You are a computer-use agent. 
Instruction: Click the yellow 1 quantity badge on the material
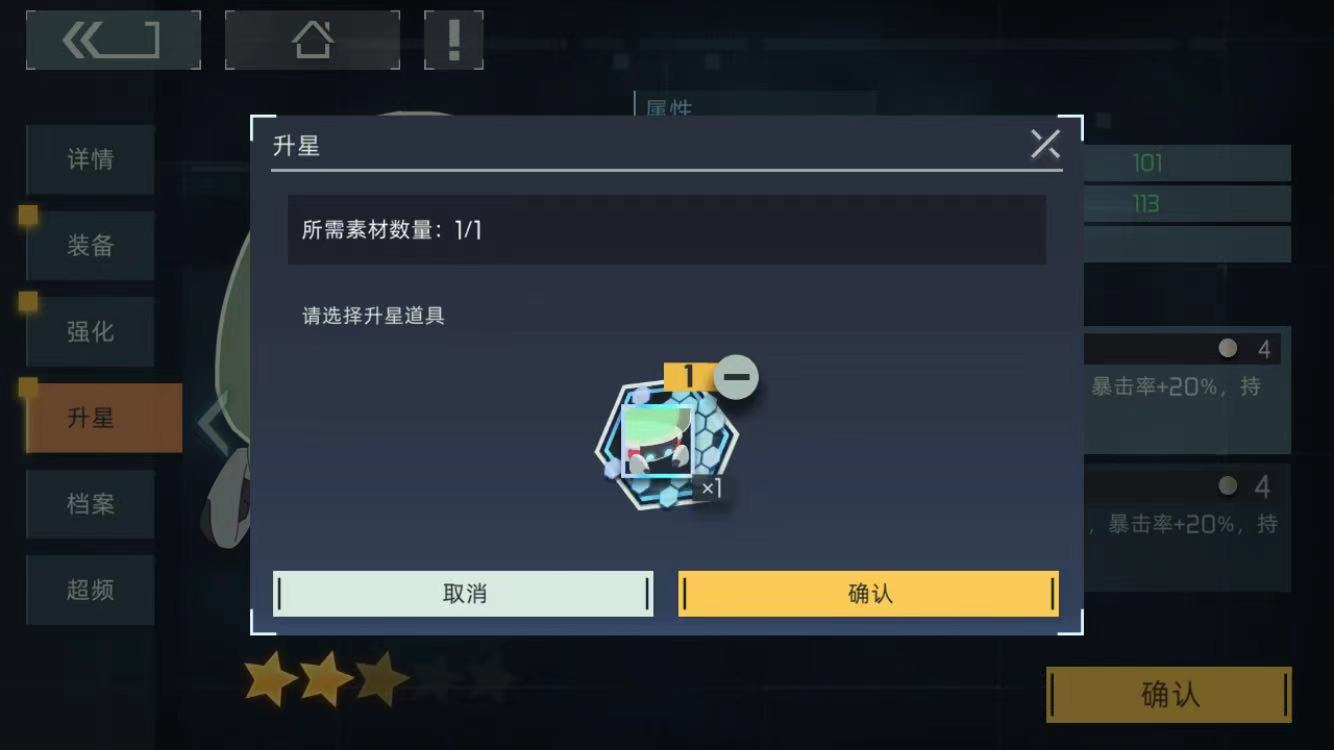688,377
